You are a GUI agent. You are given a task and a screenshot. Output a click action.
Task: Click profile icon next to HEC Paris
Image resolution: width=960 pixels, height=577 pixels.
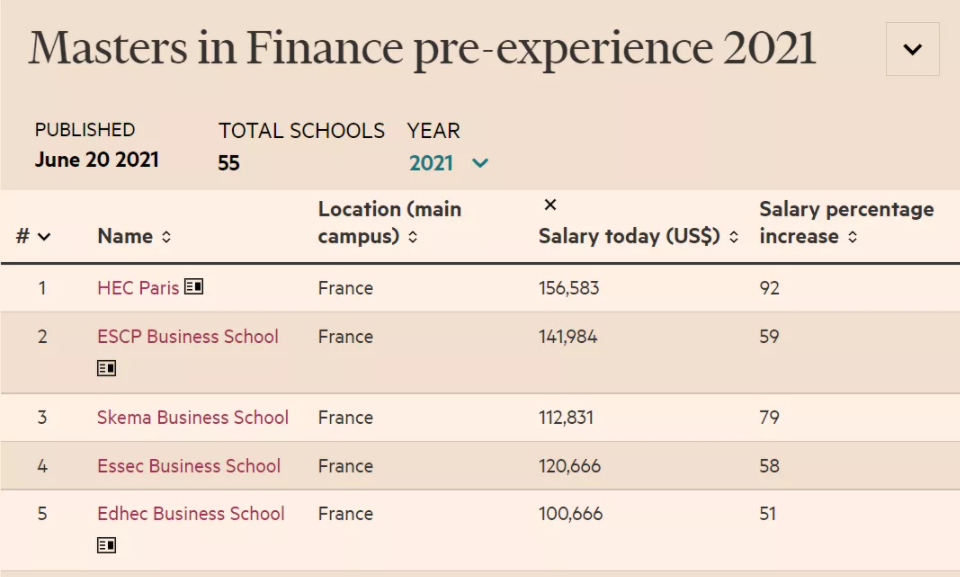point(194,288)
